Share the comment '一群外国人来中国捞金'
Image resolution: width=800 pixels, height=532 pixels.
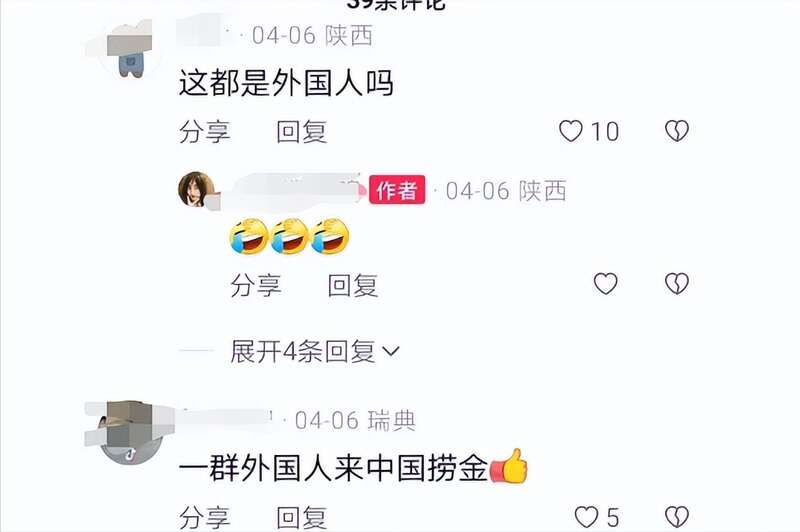[205, 518]
